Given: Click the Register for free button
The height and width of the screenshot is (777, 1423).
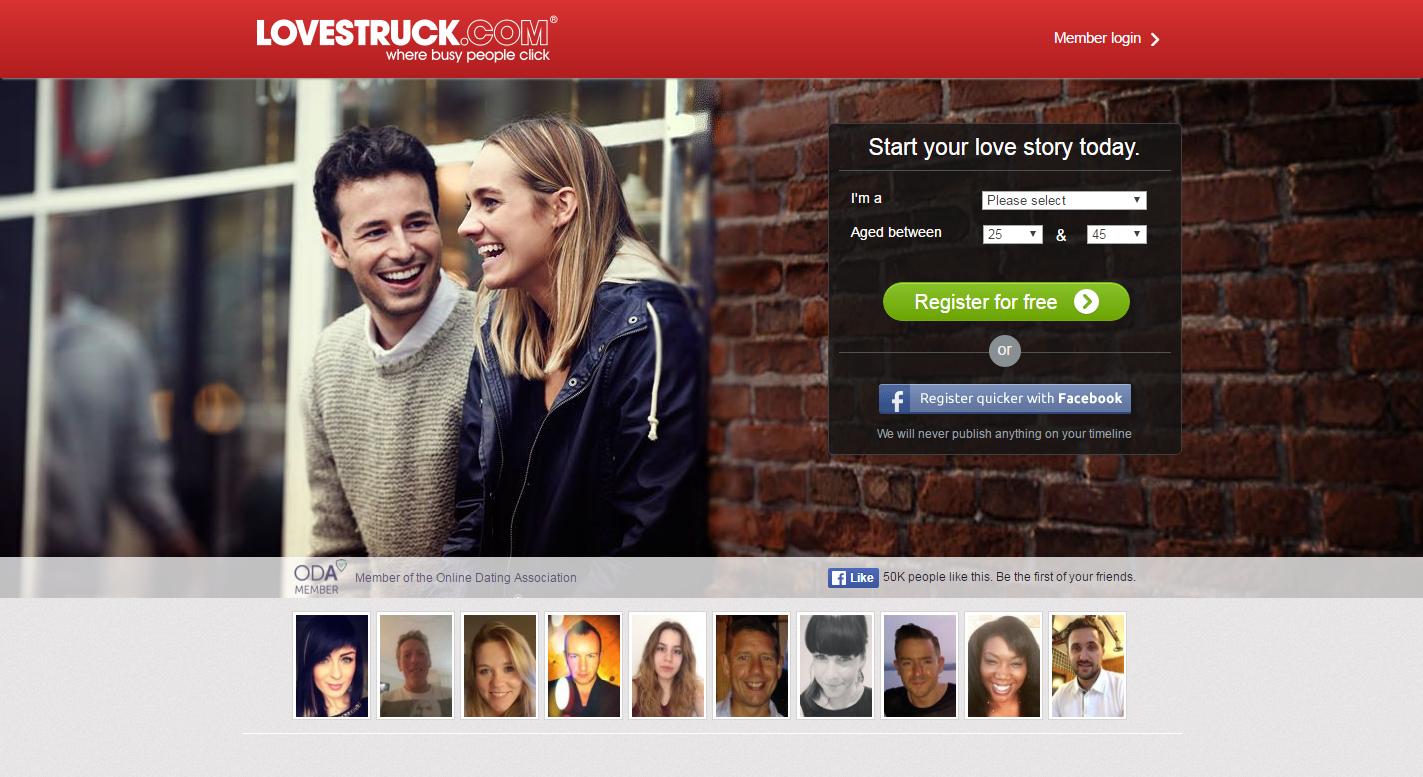Looking at the screenshot, I should coord(1006,302).
